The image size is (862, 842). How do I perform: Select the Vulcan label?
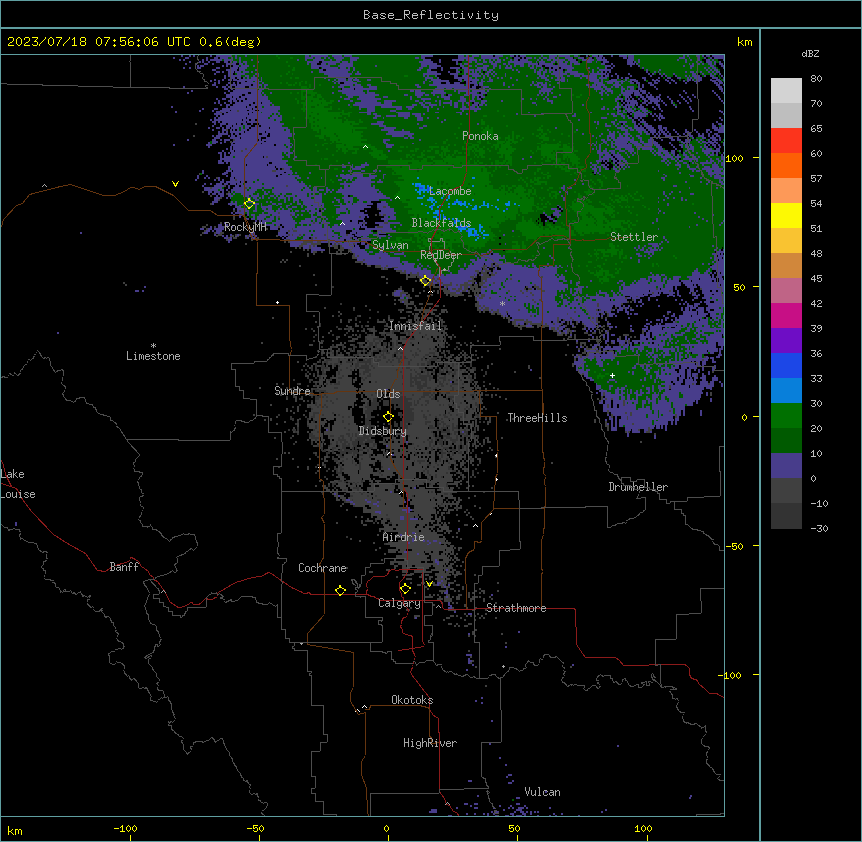[x=543, y=792]
